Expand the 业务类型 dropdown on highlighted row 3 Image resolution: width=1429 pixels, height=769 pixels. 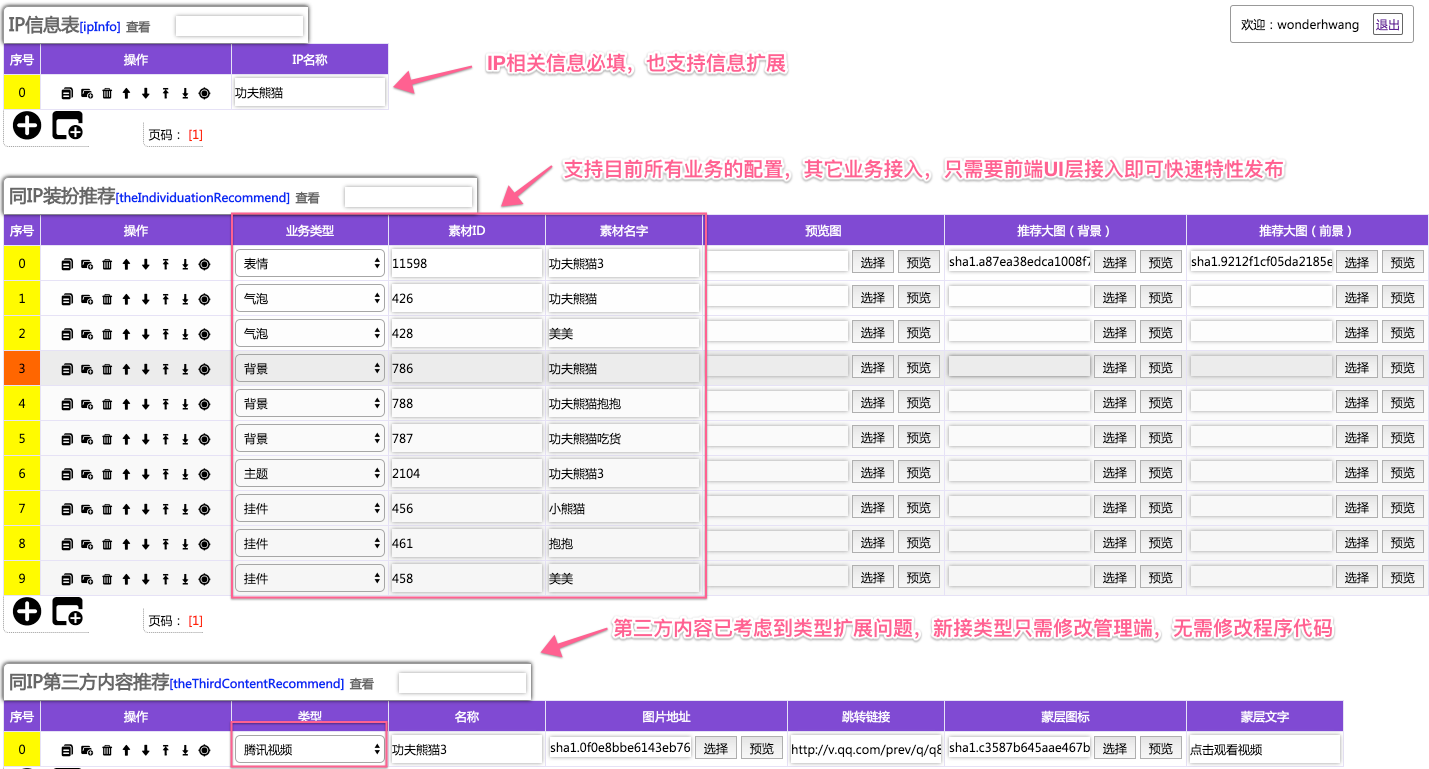click(x=309, y=367)
